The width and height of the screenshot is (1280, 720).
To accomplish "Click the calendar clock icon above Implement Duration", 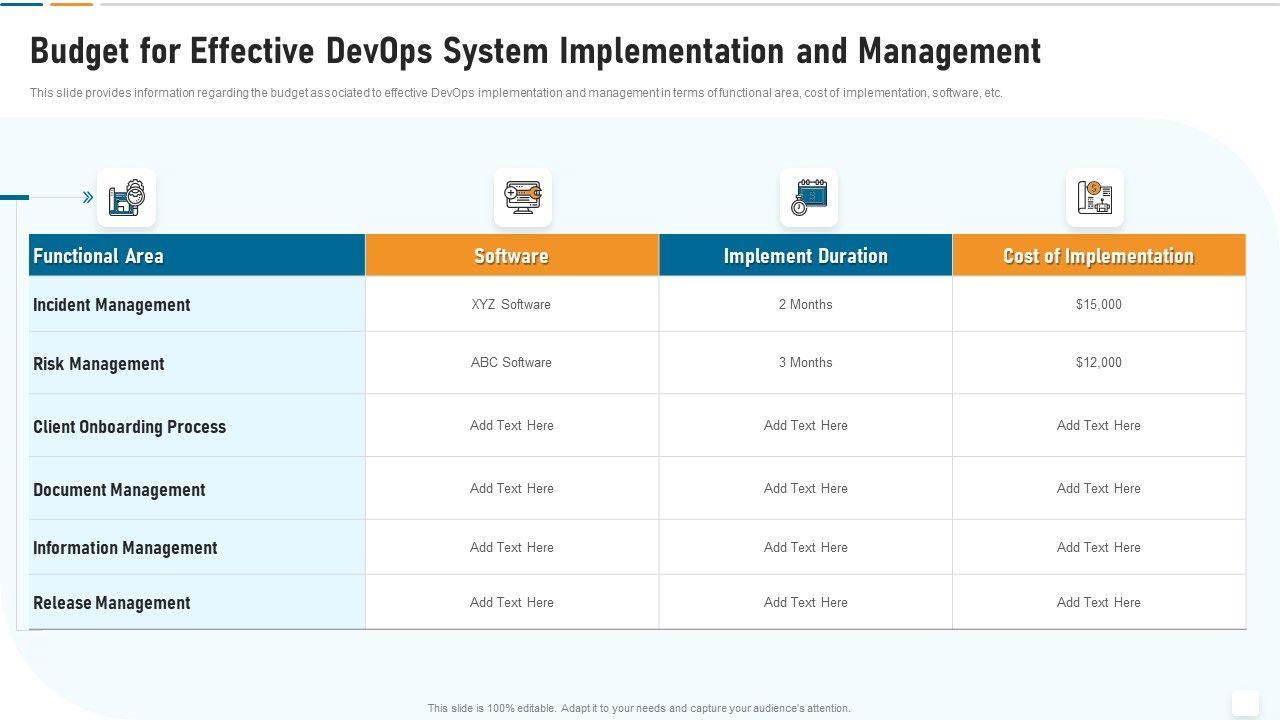I will (808, 198).
